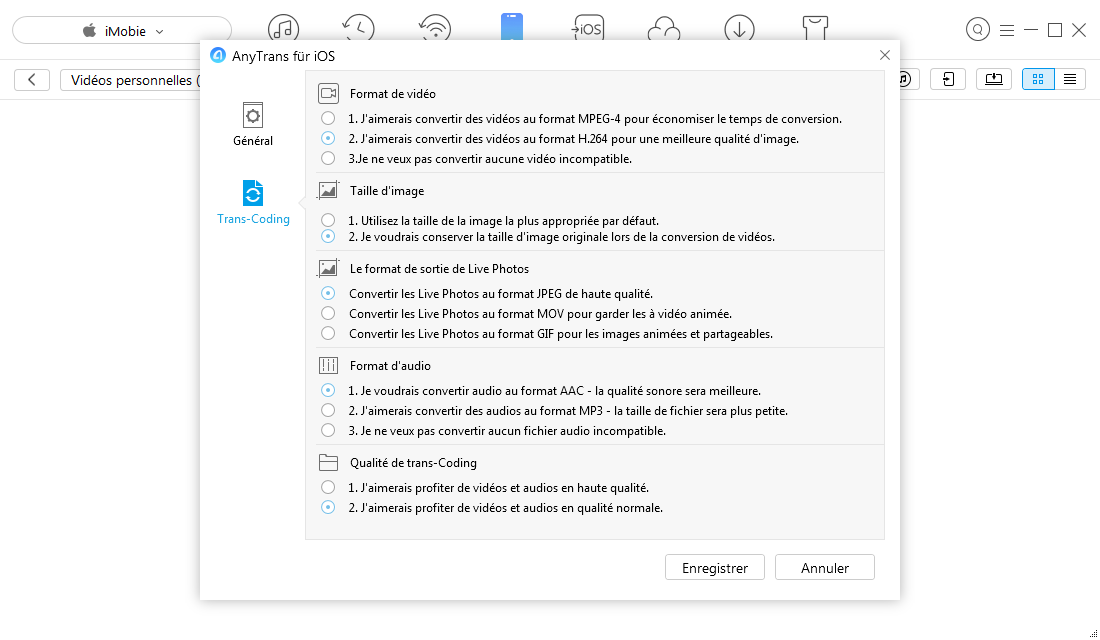
Task: Click the Le format de sortie de Live Photos heading
Action: point(439,268)
